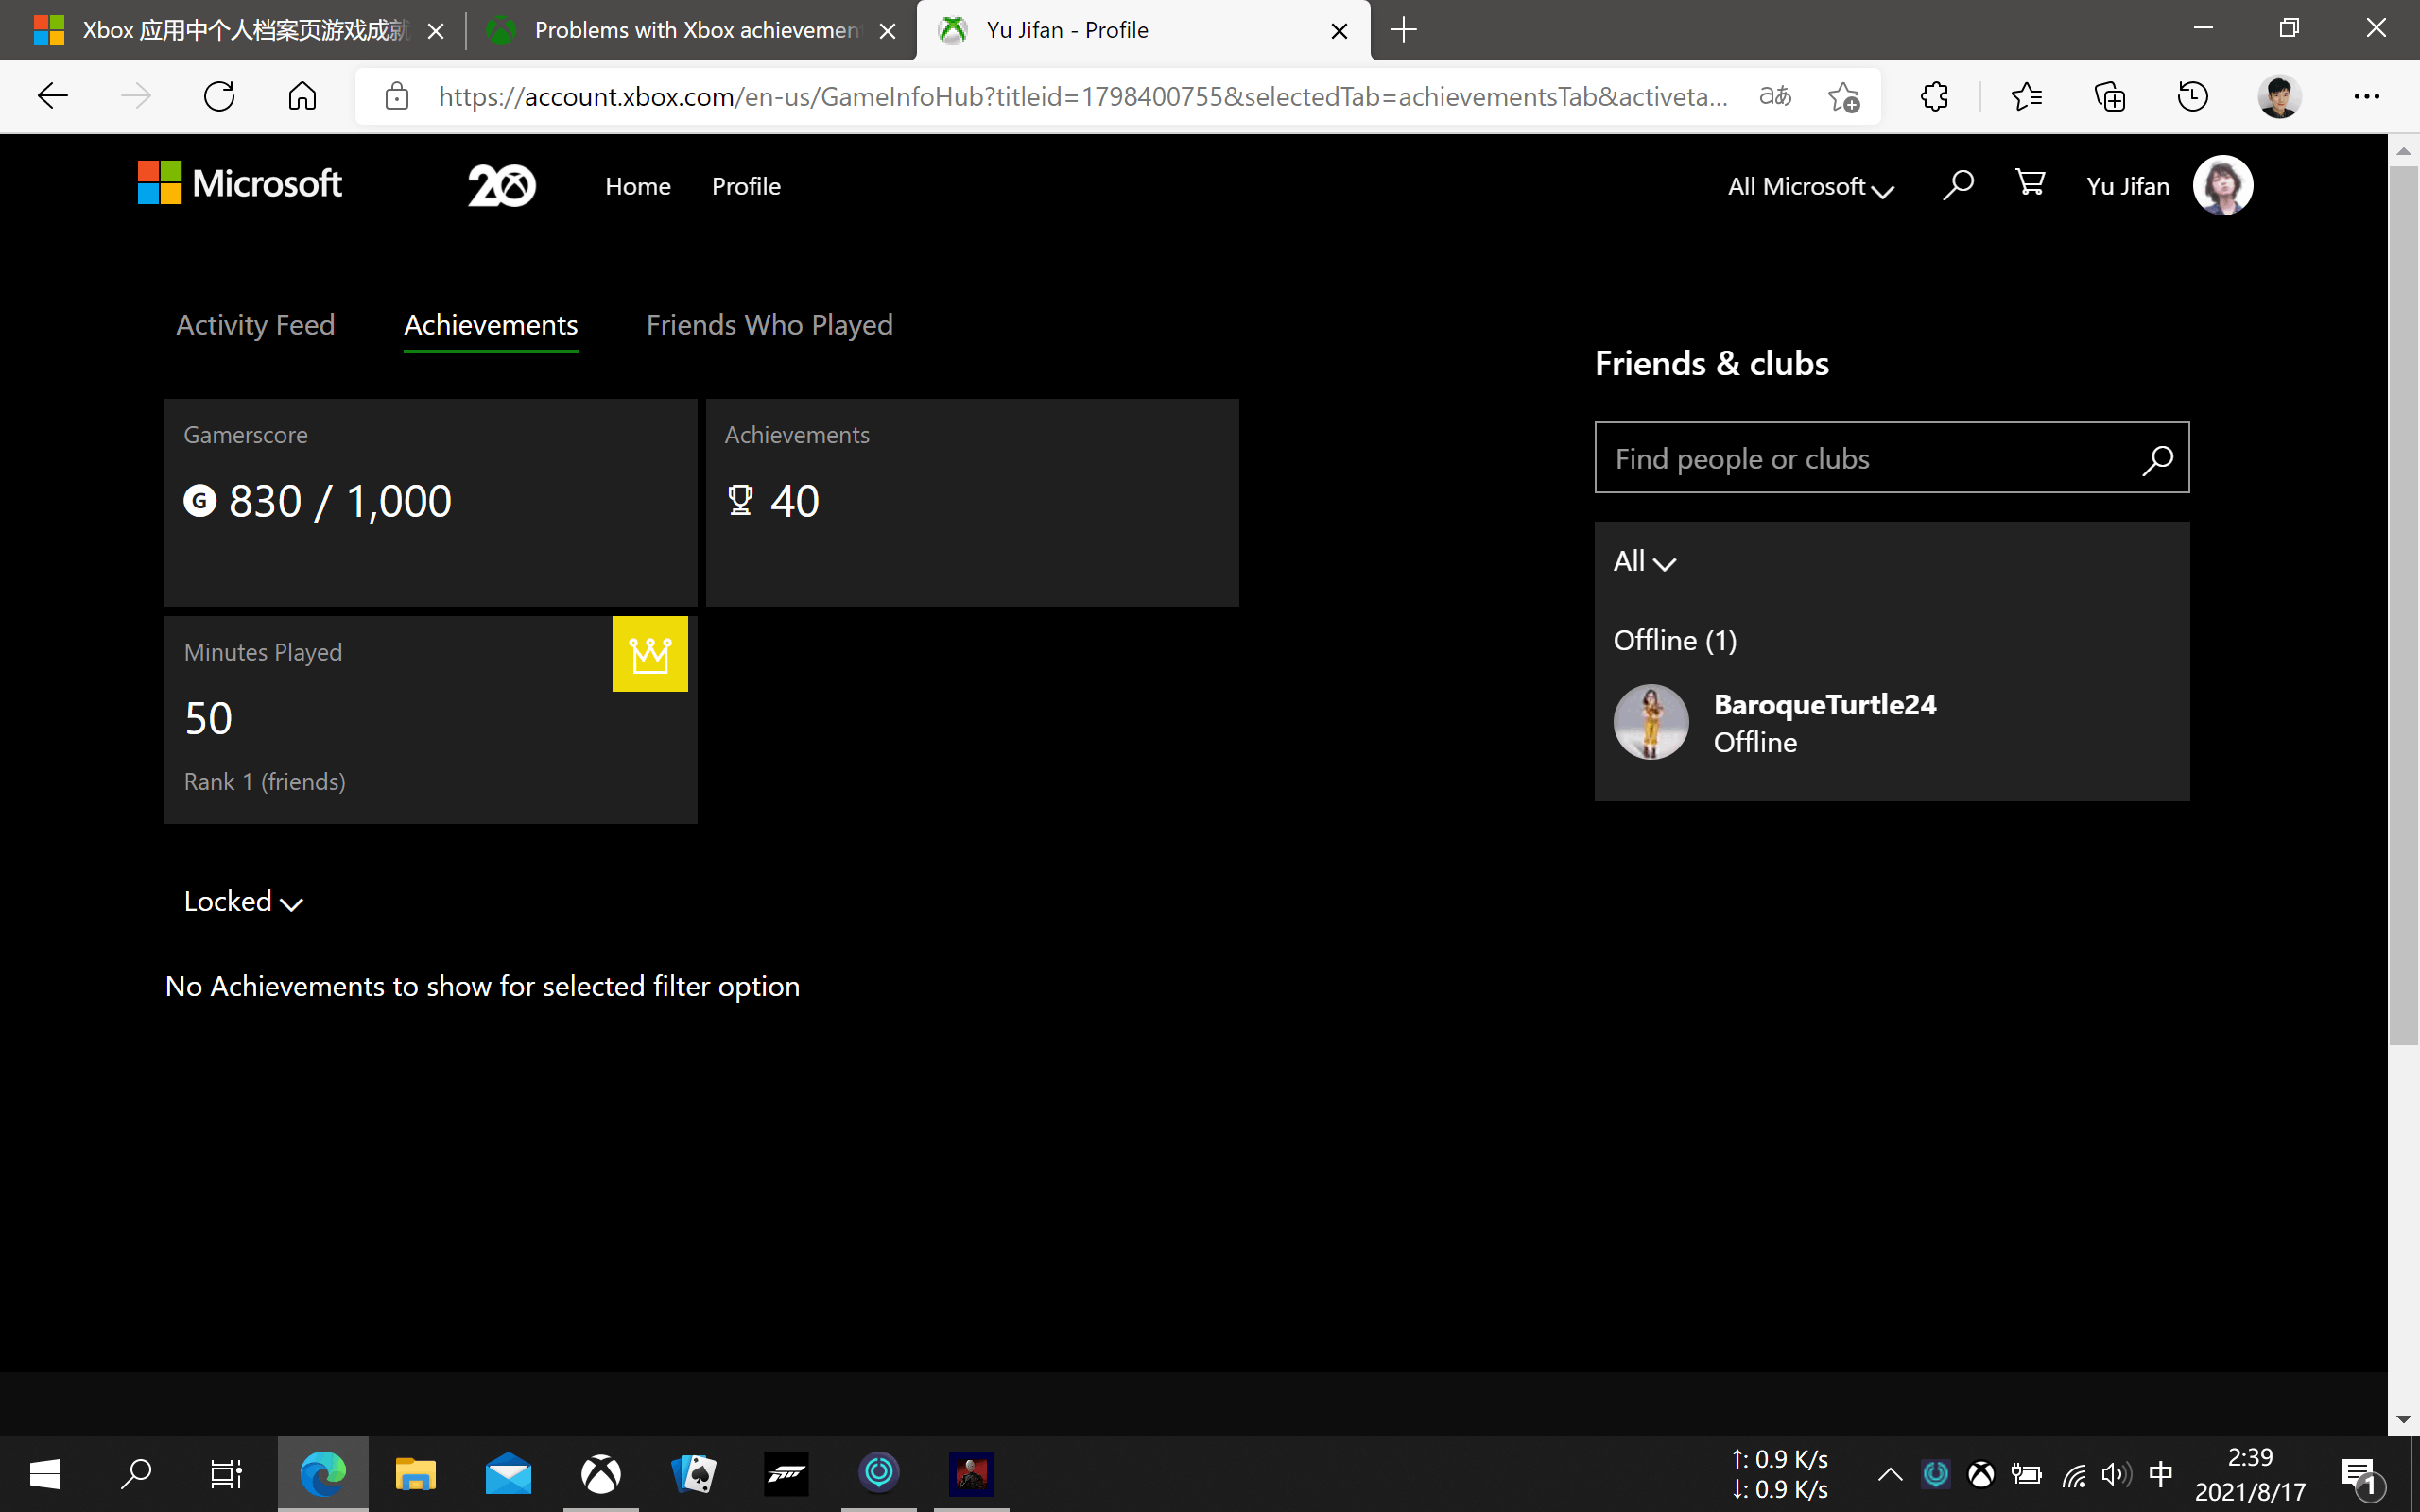Open Task View on taskbar
The image size is (2420, 1512).
[226, 1474]
